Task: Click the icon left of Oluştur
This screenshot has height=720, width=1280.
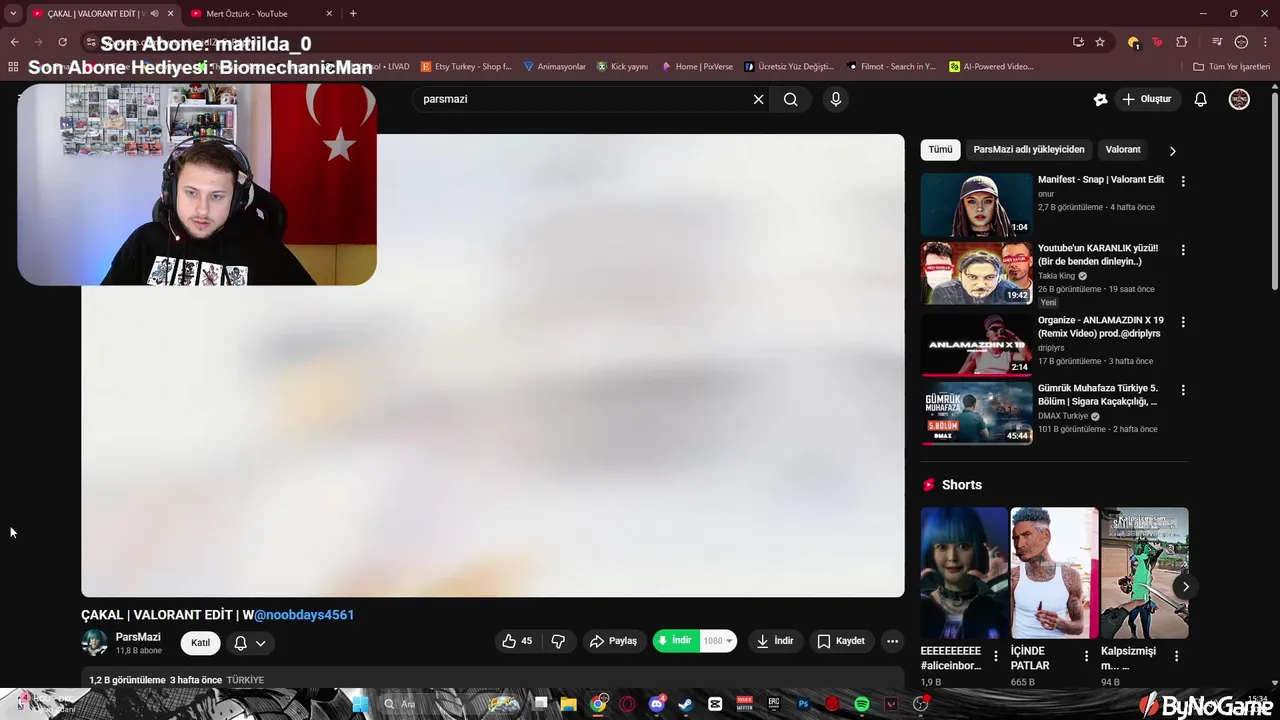Action: (1101, 99)
